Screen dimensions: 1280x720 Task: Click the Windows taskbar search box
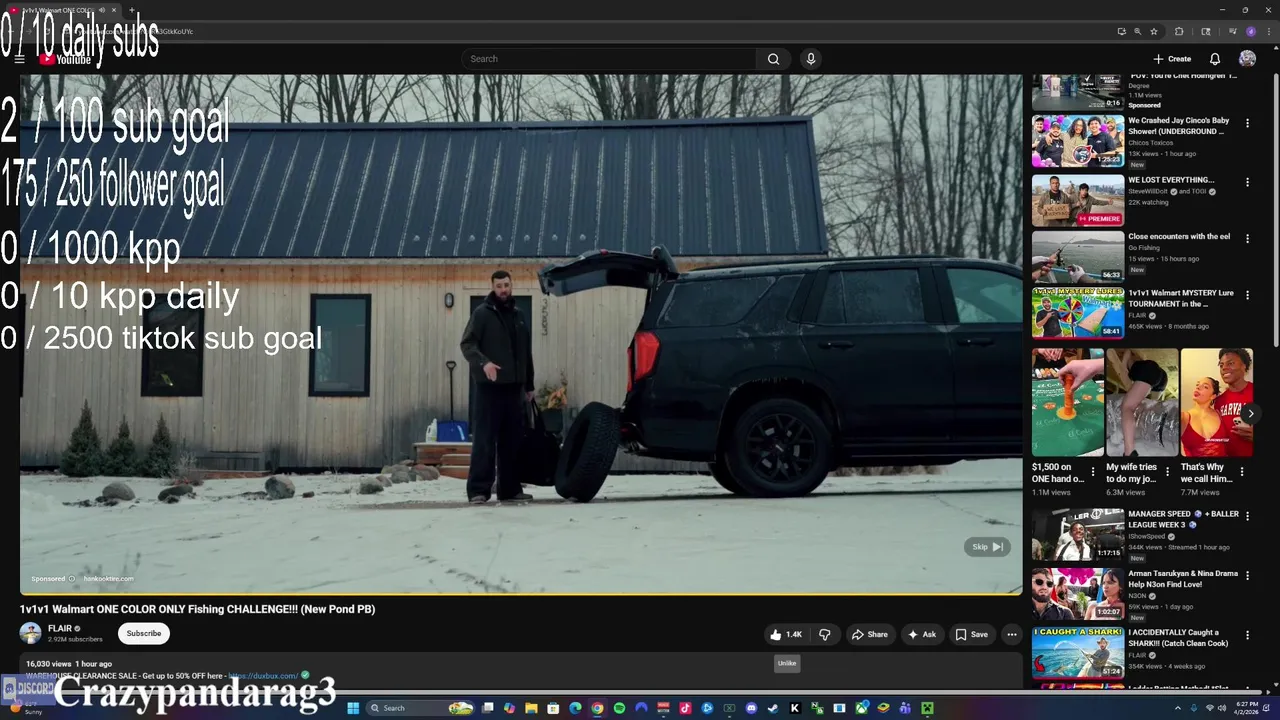(x=421, y=708)
